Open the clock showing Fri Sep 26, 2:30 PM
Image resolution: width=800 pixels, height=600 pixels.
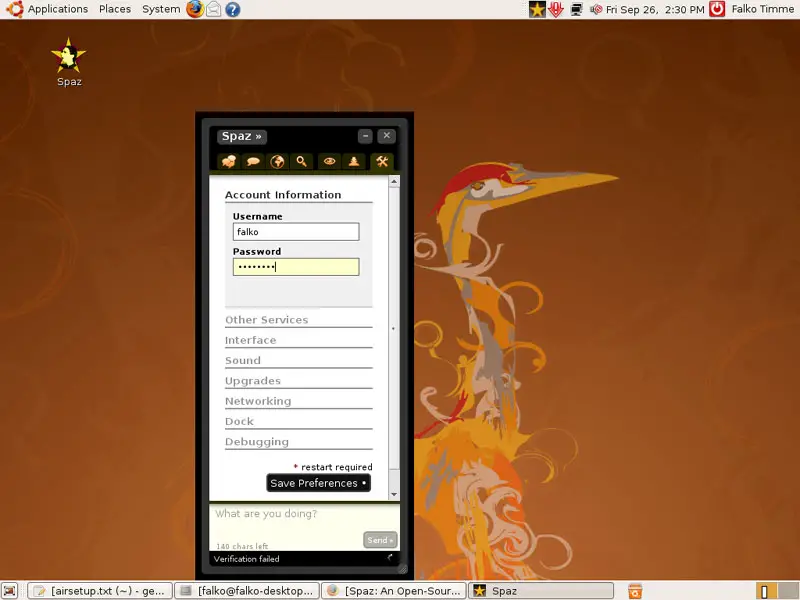(x=655, y=9)
